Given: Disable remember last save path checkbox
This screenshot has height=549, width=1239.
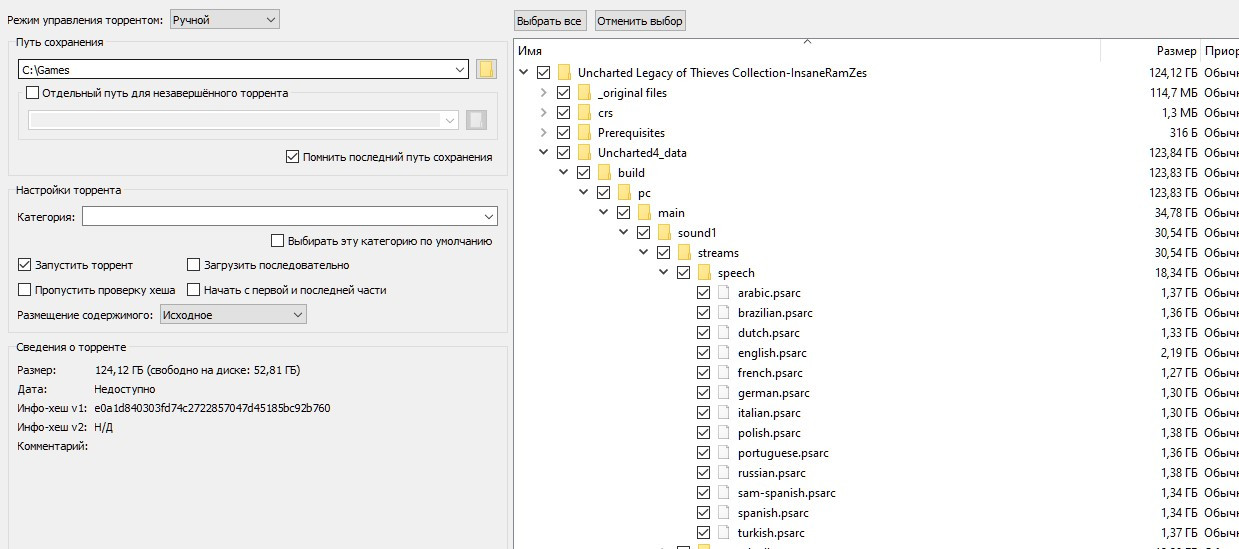Looking at the screenshot, I should point(292,157).
